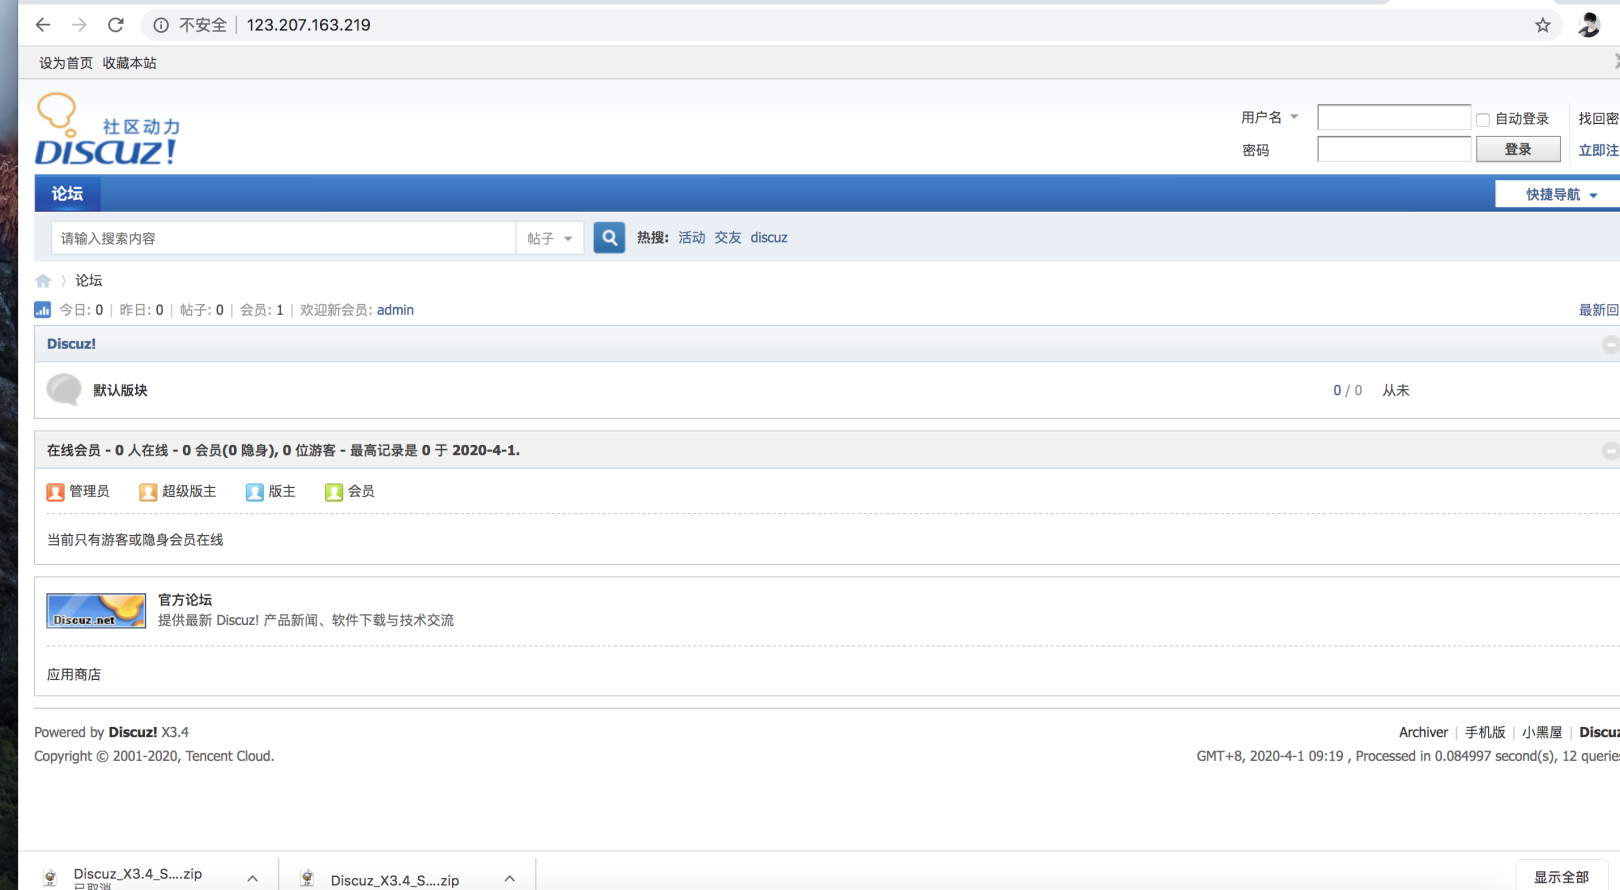Click Tencent Cloud footer link
The image size is (1620, 890).
[x=228, y=756]
